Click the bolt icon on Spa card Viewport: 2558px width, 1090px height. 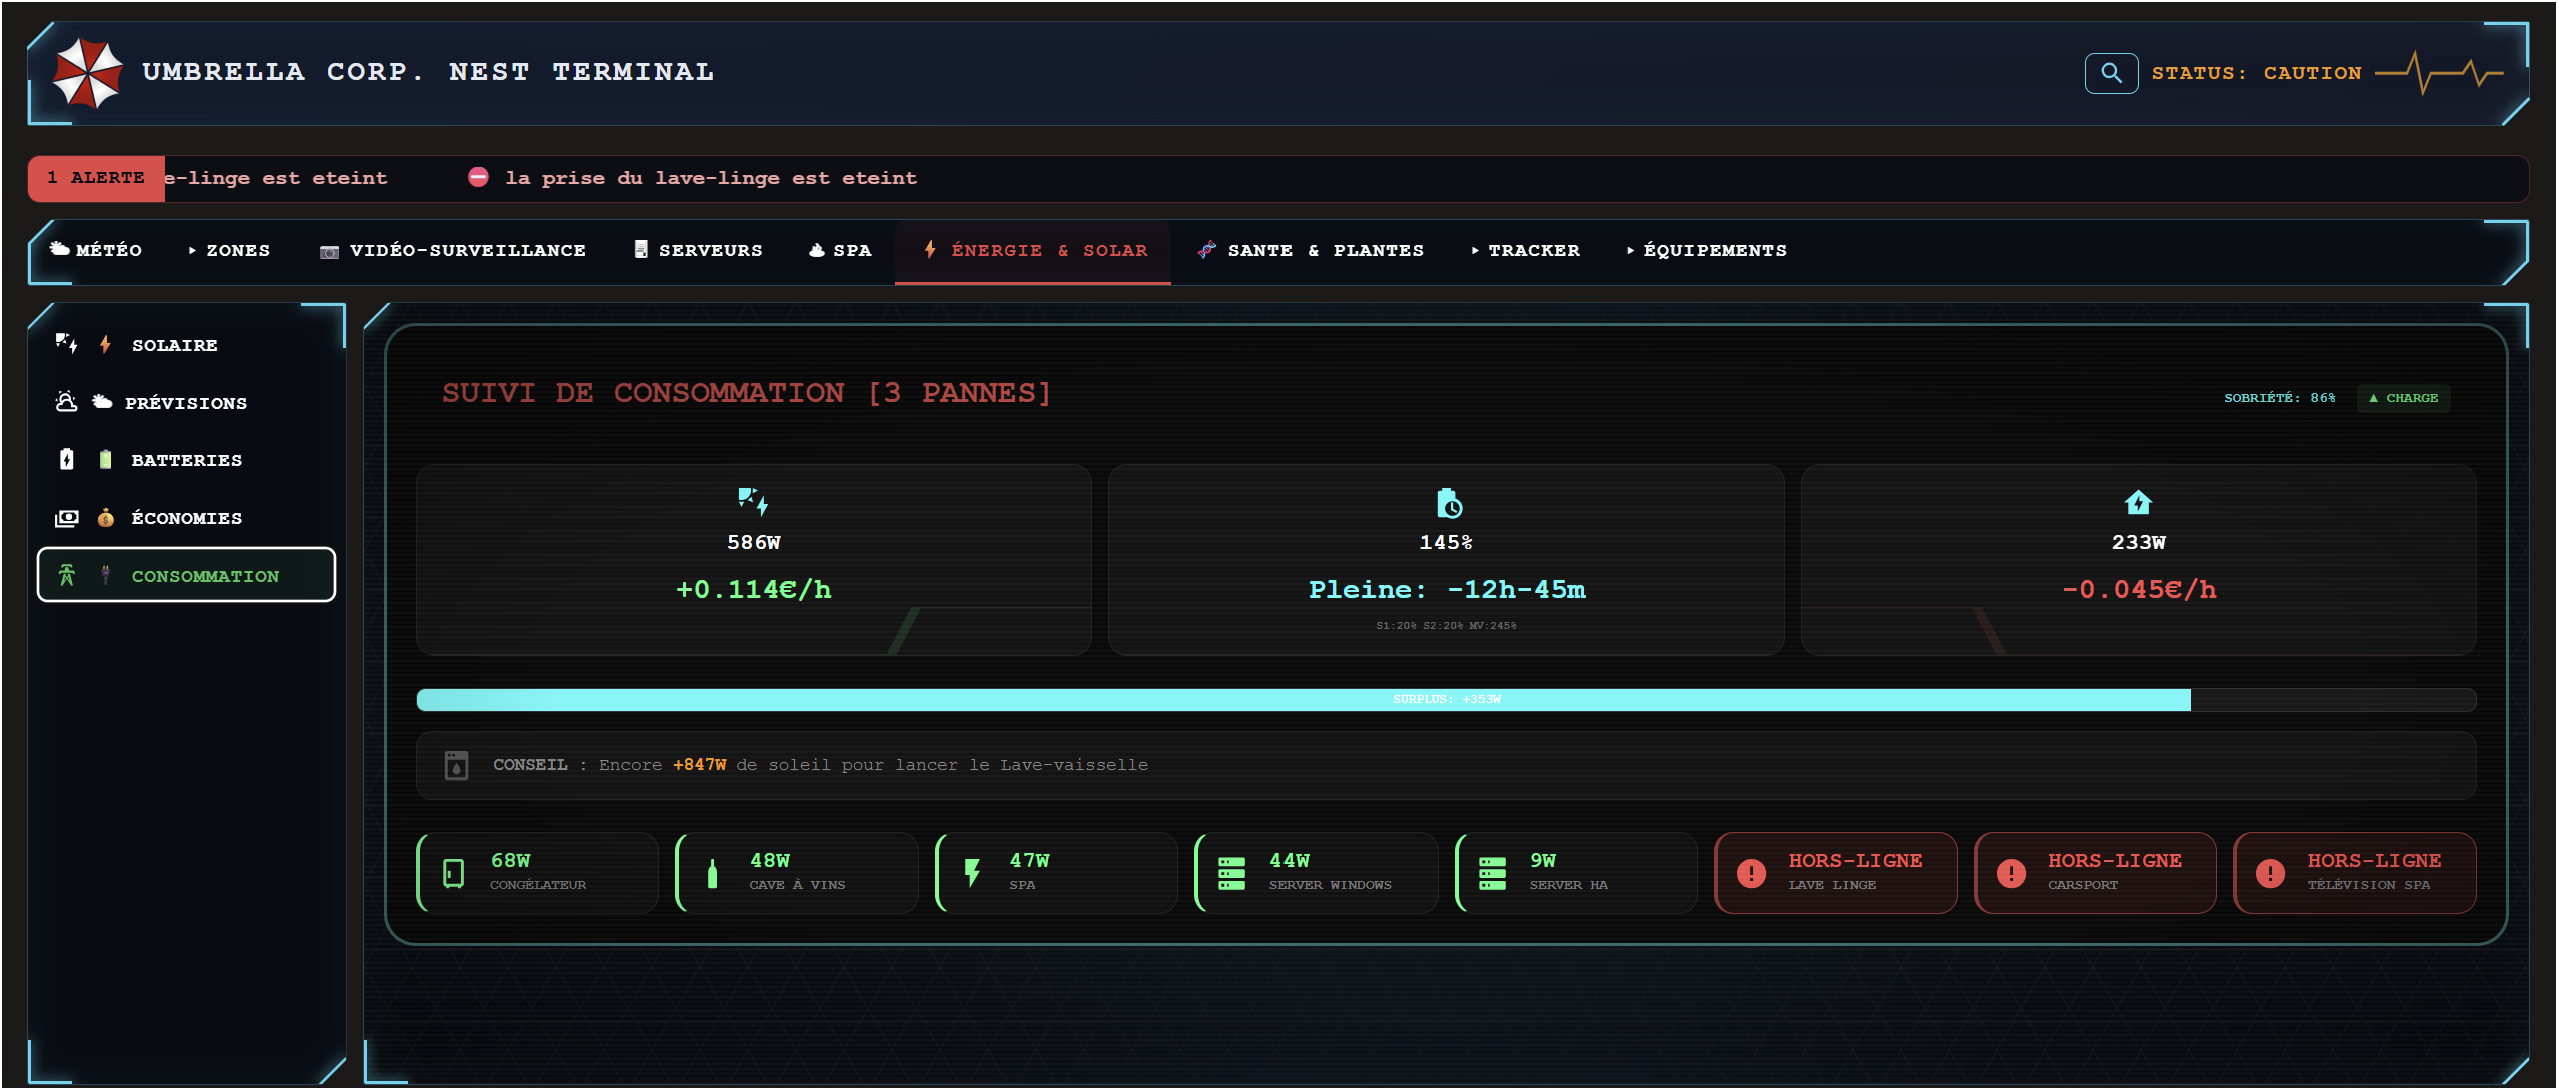(x=972, y=873)
